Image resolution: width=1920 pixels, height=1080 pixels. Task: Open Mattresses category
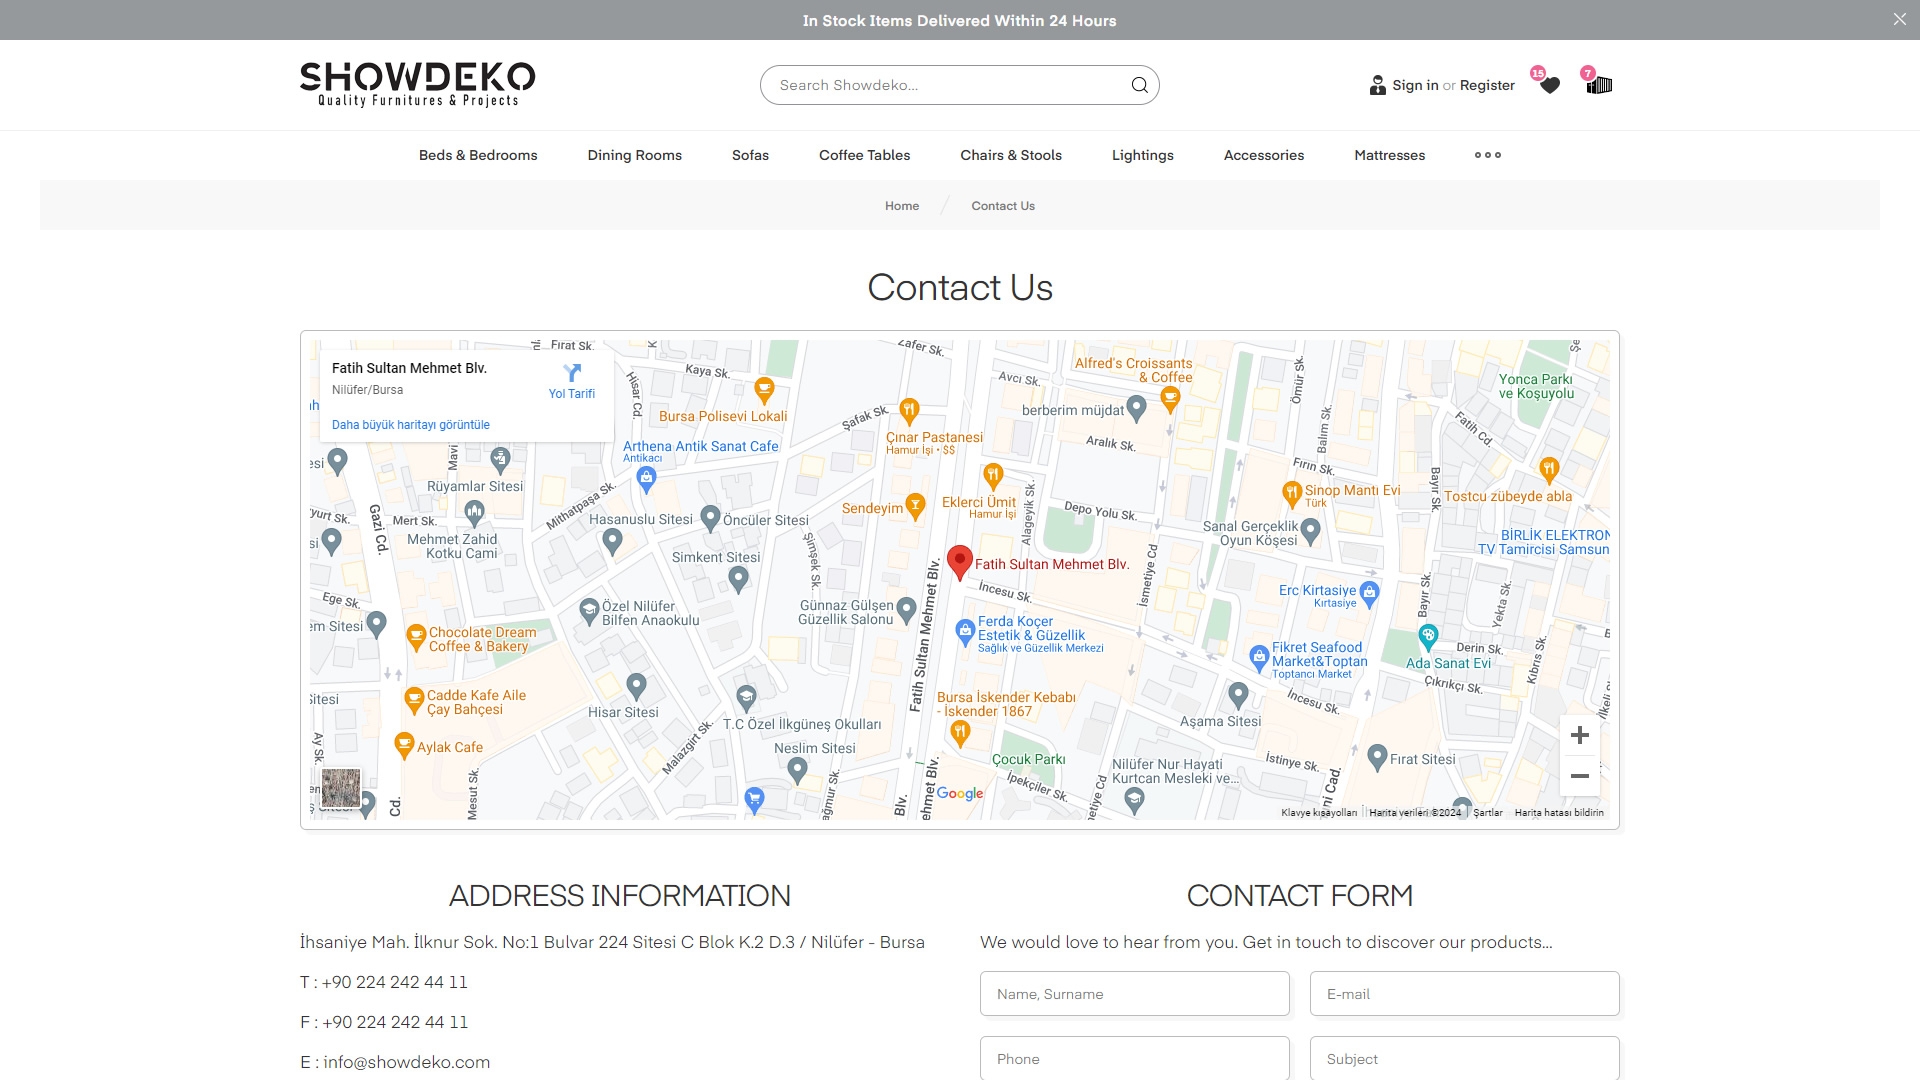1389,155
